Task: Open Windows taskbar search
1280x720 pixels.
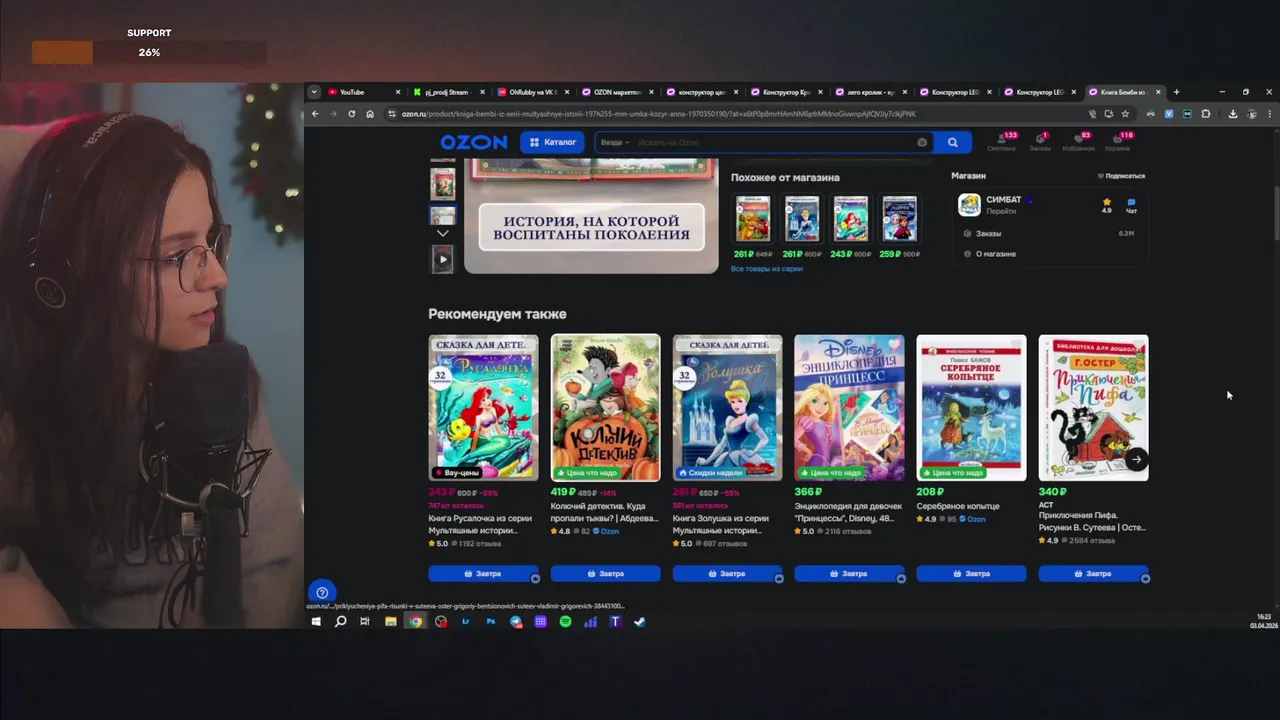Action: [340, 622]
